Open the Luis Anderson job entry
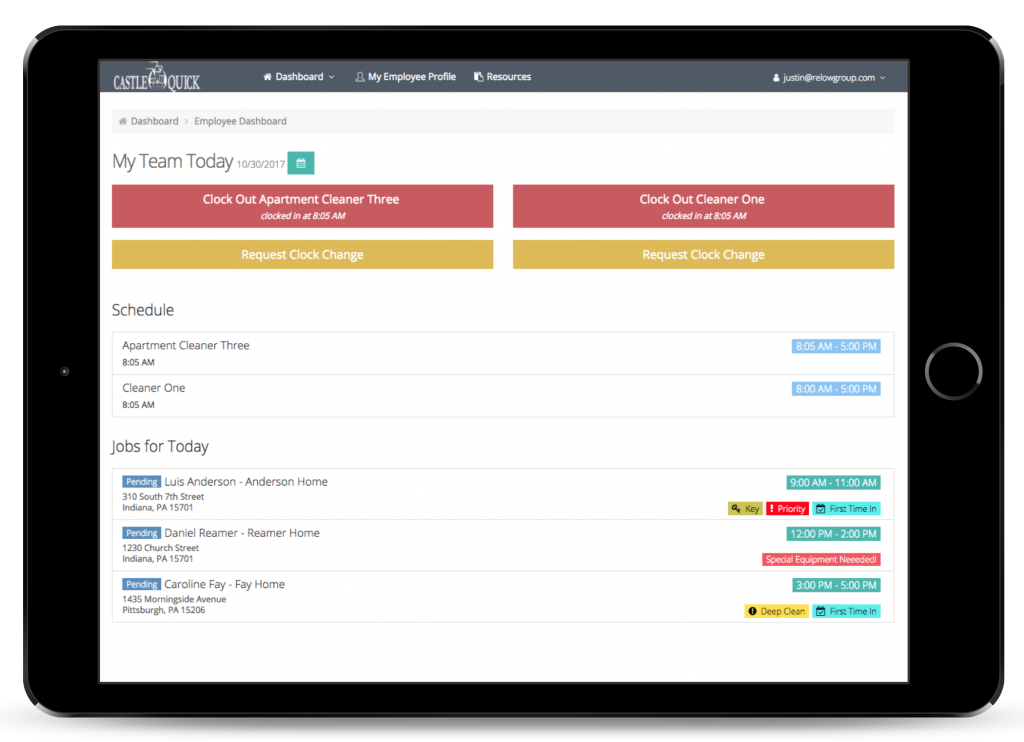Viewport: 1024px width, 742px height. coord(245,482)
